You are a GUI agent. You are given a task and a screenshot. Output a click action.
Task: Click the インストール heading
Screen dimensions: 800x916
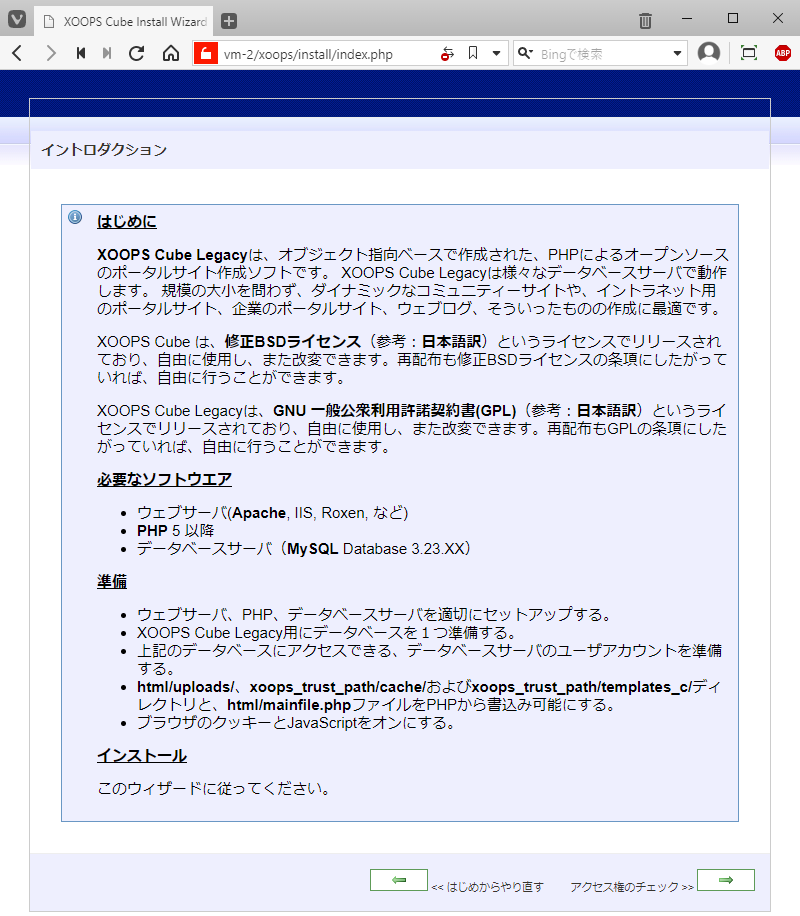(141, 756)
